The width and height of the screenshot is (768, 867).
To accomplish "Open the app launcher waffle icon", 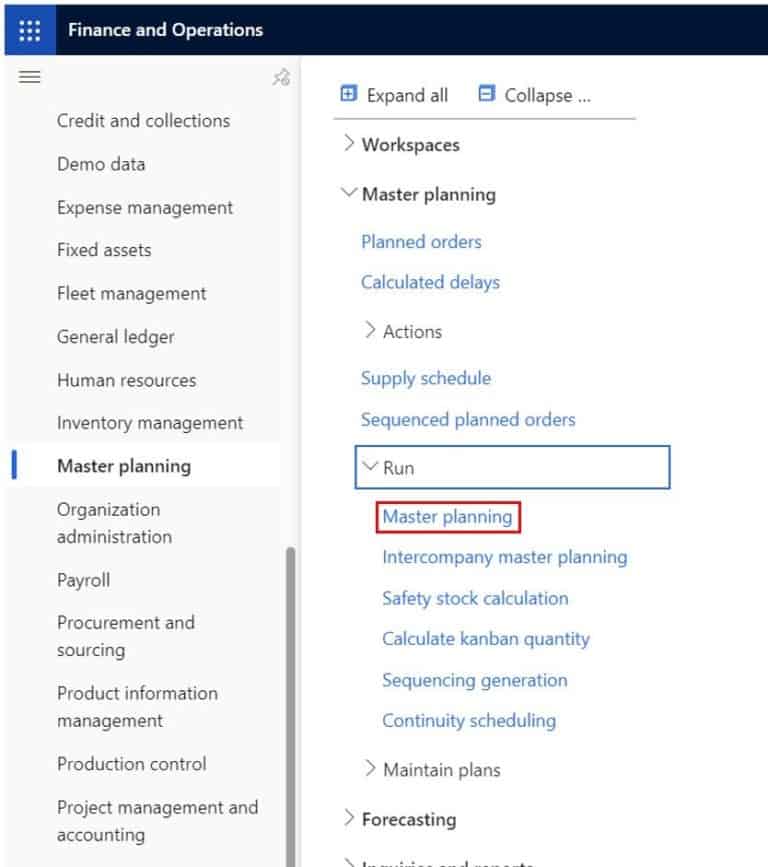I will [x=30, y=30].
